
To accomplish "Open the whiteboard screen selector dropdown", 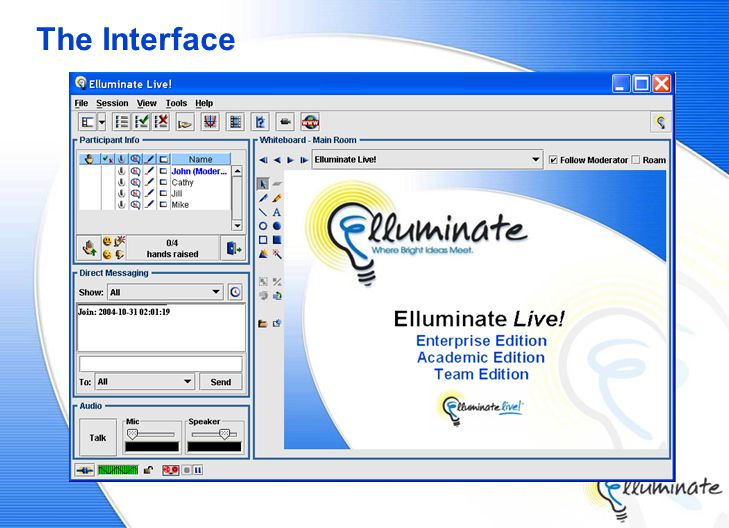I will pyautogui.click(x=427, y=159).
